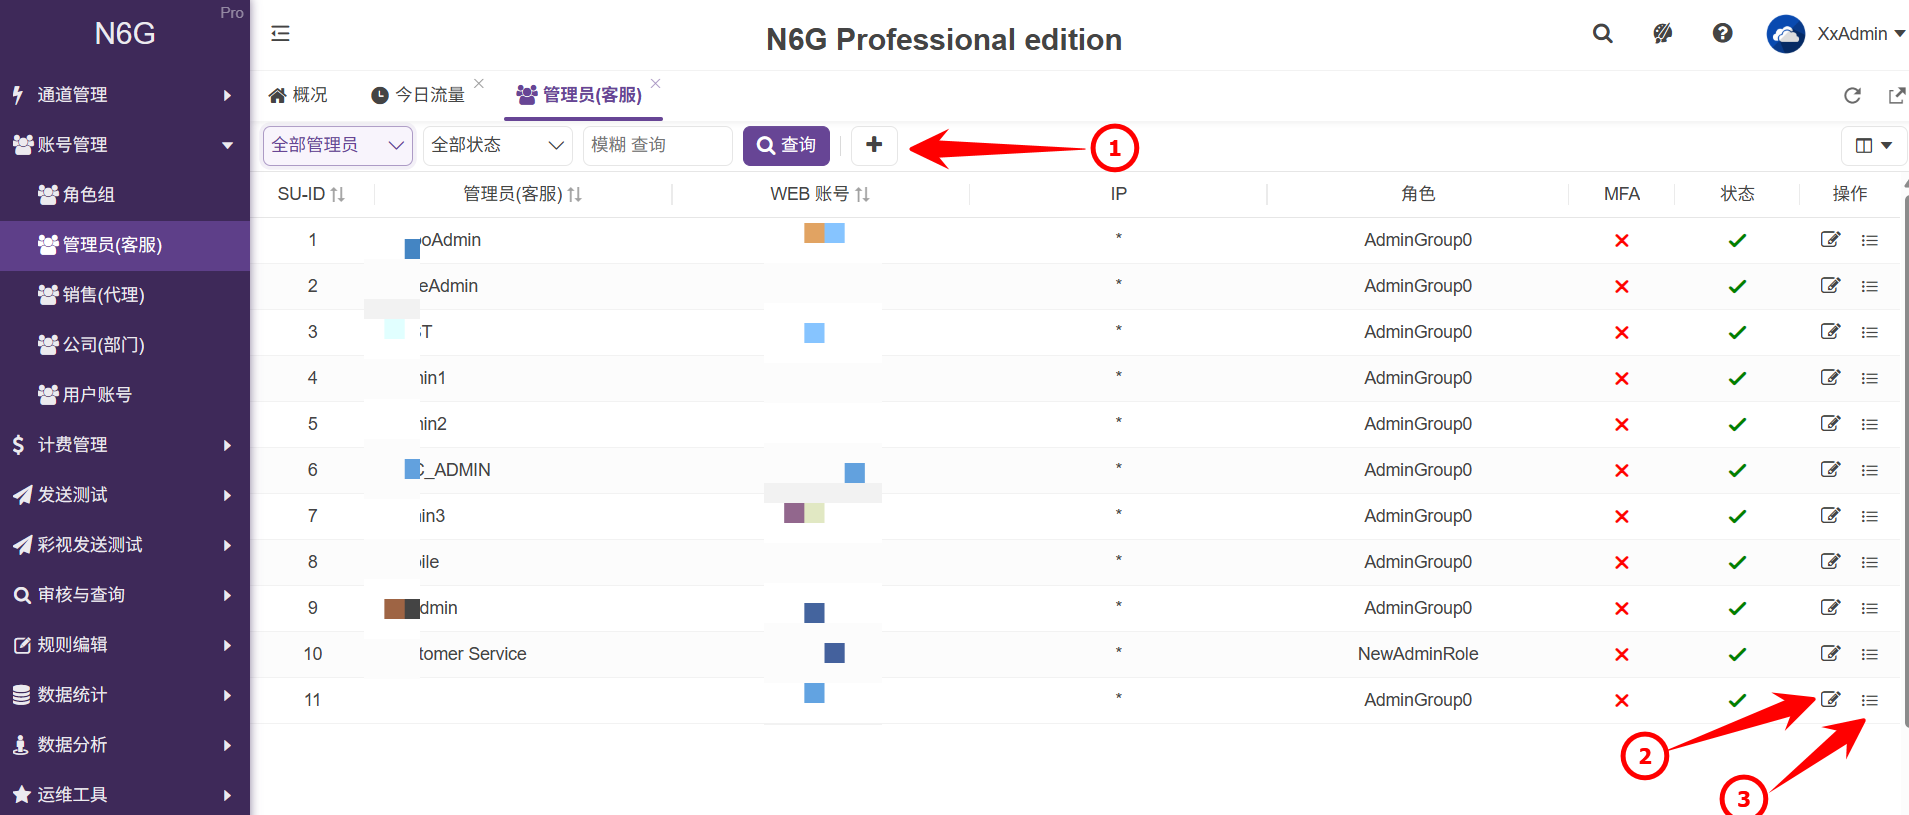The height and width of the screenshot is (815, 1909).
Task: Open the list menu for row 1
Action: click(x=1869, y=241)
